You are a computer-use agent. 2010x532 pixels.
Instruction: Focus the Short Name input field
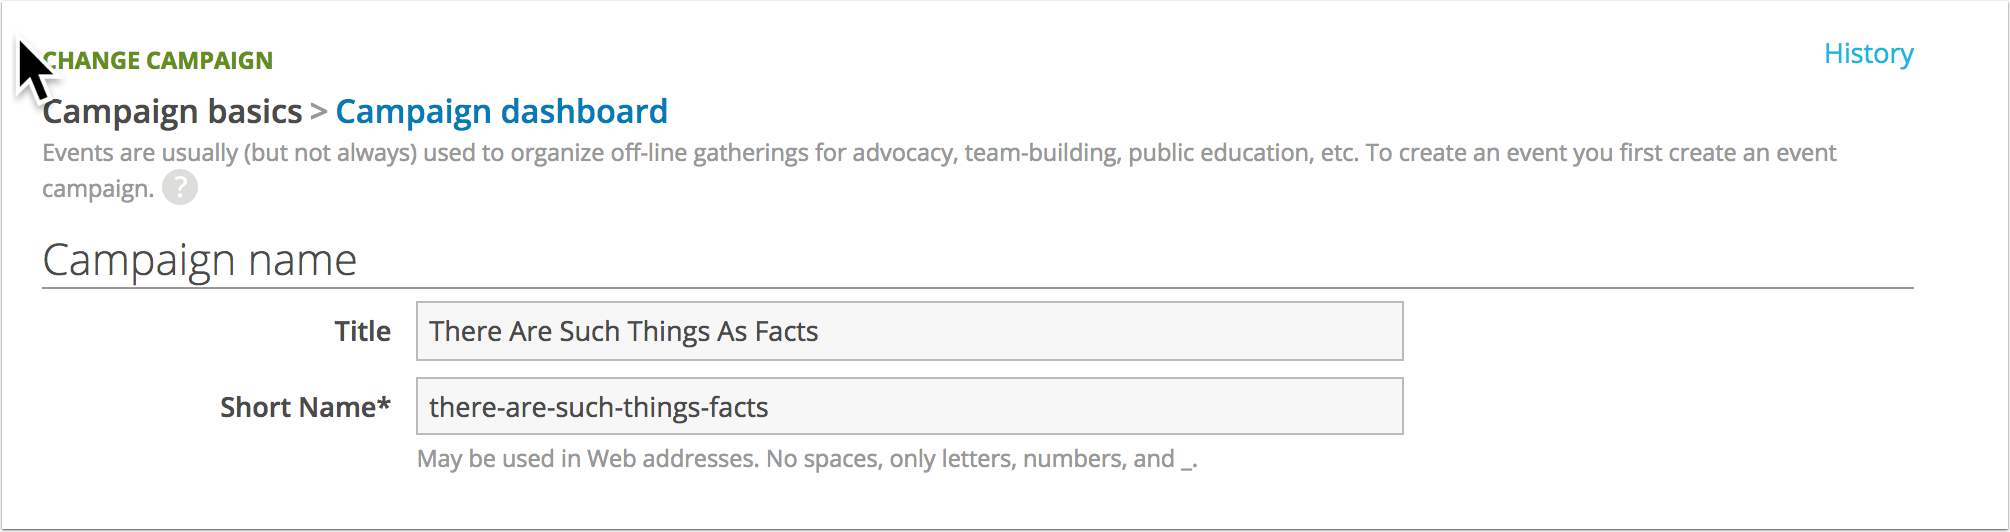[909, 406]
